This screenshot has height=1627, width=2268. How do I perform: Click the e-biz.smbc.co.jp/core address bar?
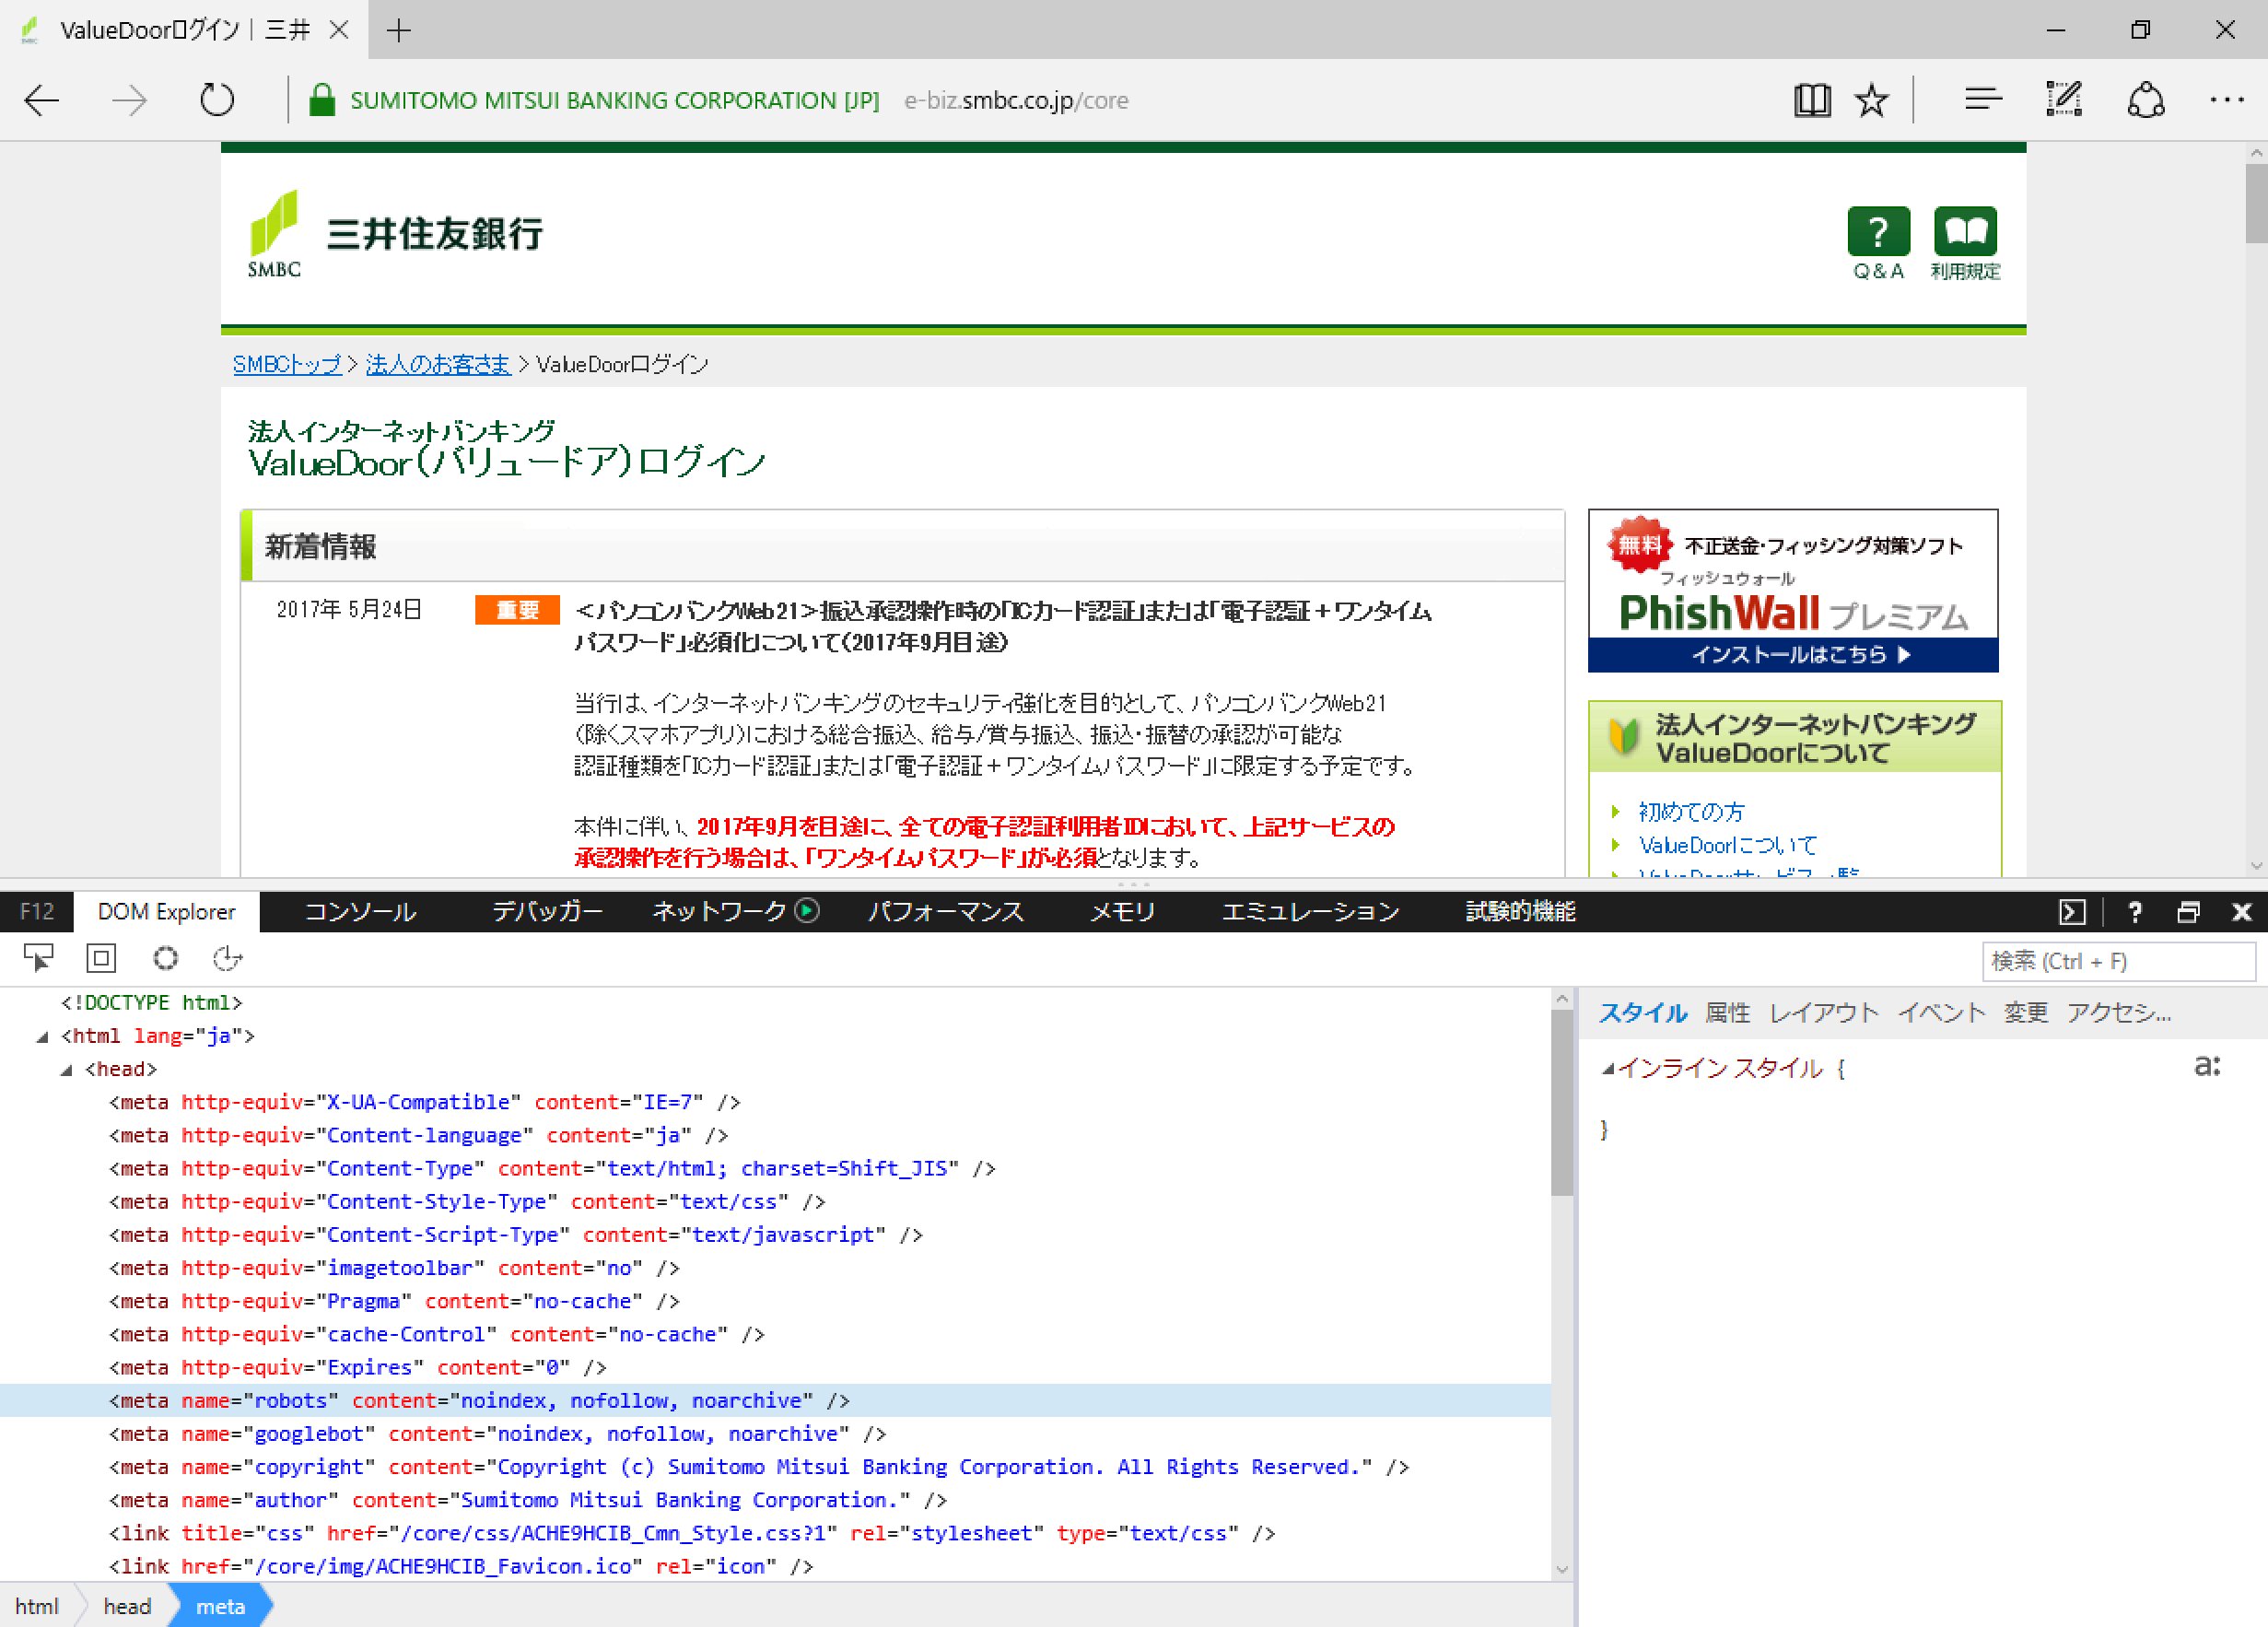(1016, 100)
